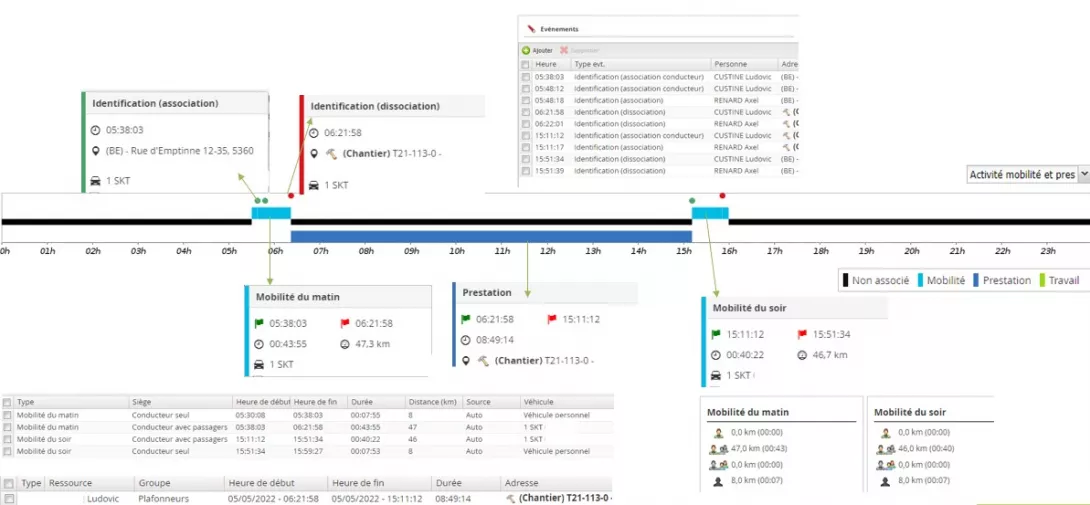Click the blue Prestation bar on the timeline
This screenshot has width=1090, height=505.
click(490, 236)
